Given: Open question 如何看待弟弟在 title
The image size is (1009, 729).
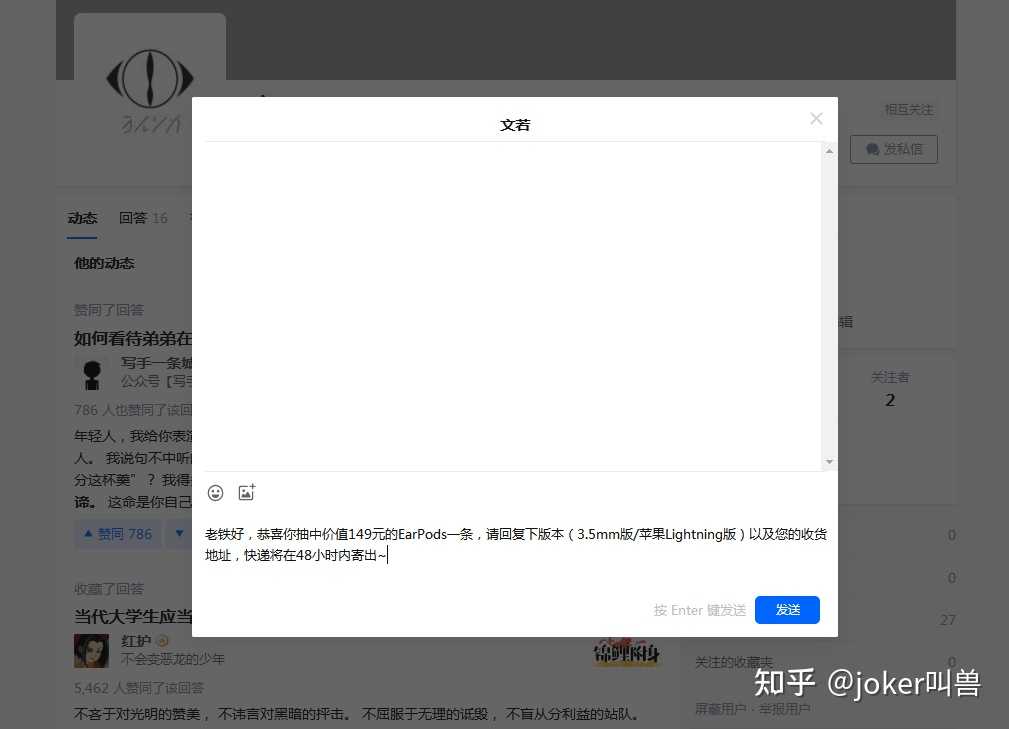Looking at the screenshot, I should click(x=133, y=338).
